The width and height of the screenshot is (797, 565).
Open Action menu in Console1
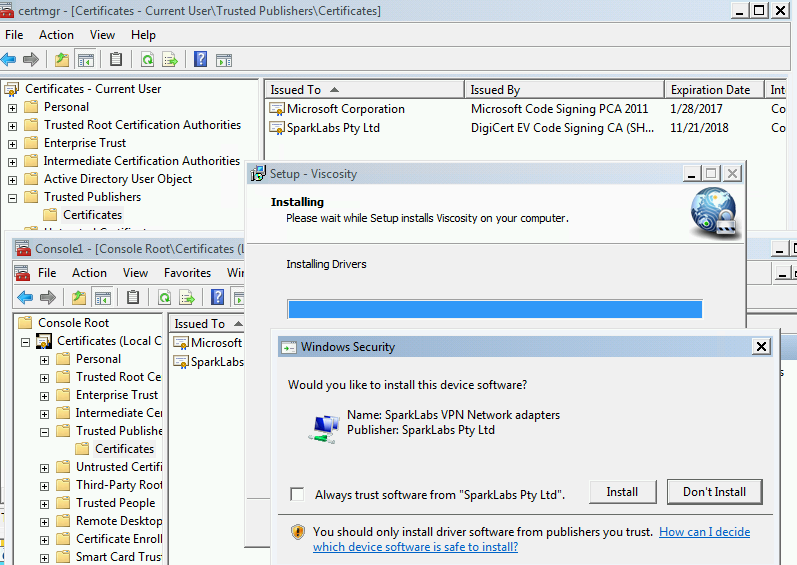[89, 273]
